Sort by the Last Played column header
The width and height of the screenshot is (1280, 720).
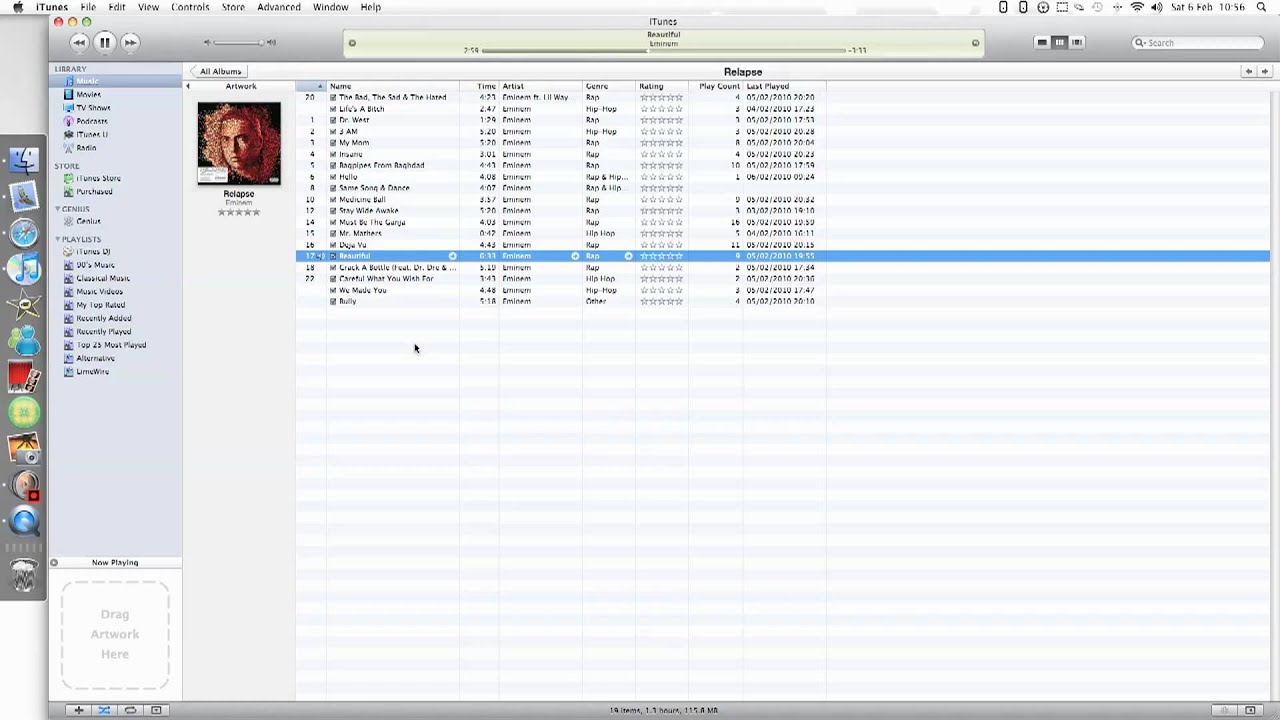click(x=784, y=86)
